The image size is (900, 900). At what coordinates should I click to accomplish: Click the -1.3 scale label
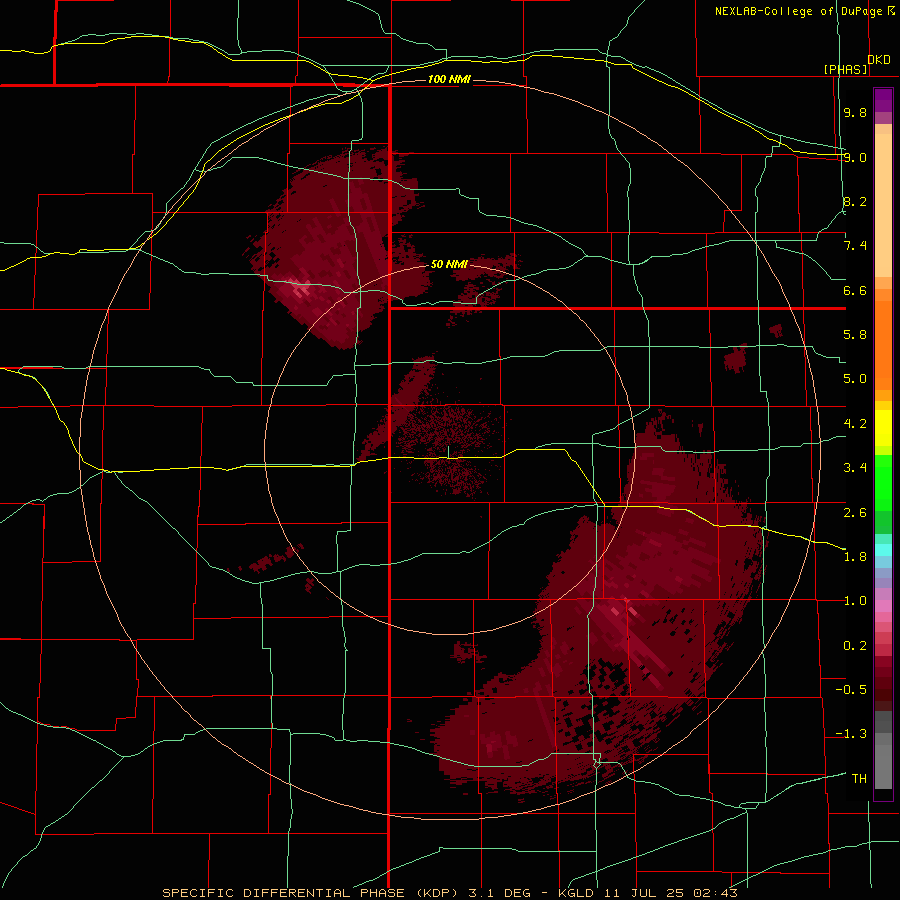[x=851, y=734]
